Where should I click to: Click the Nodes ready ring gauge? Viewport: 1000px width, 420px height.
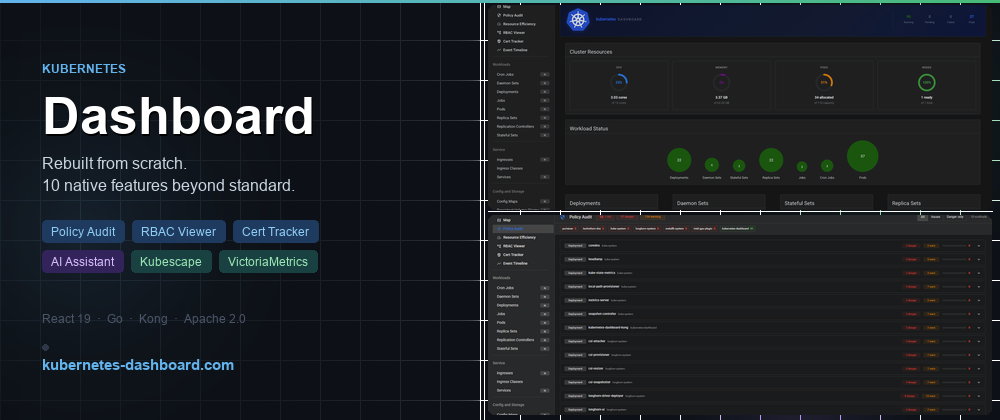tap(927, 82)
